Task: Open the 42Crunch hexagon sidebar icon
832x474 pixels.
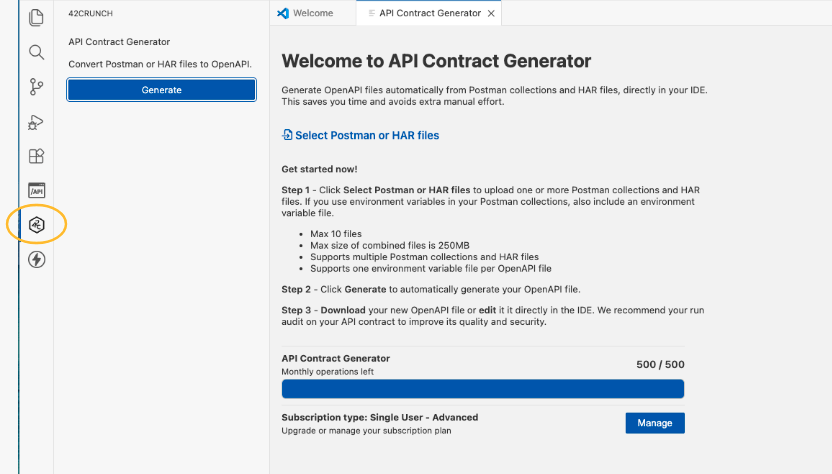Action: pos(36,225)
